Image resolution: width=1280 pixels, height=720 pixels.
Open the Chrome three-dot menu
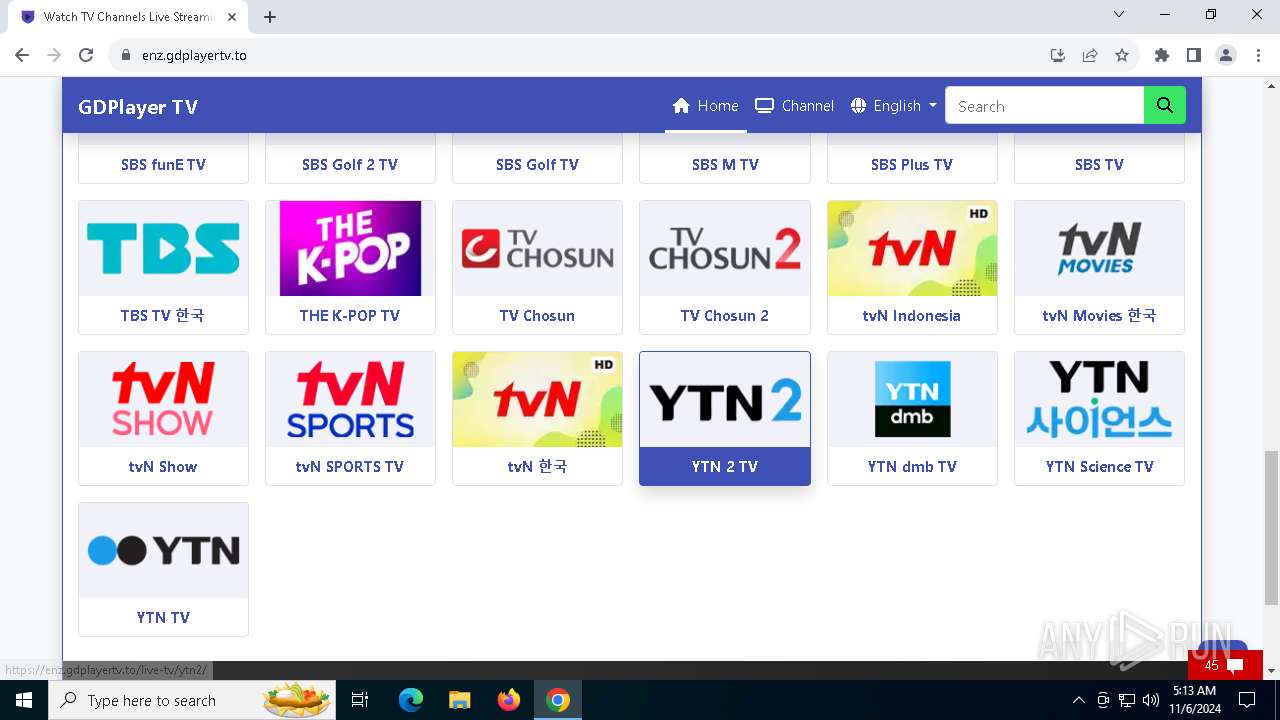point(1258,55)
